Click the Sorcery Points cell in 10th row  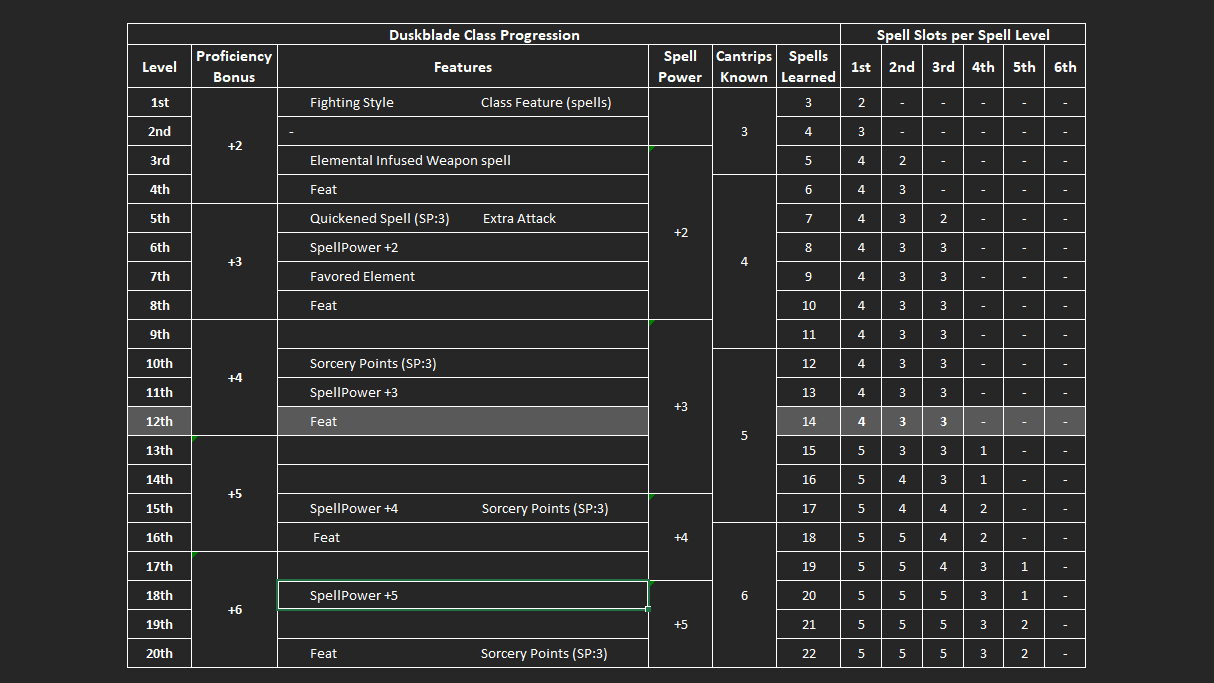(x=373, y=364)
